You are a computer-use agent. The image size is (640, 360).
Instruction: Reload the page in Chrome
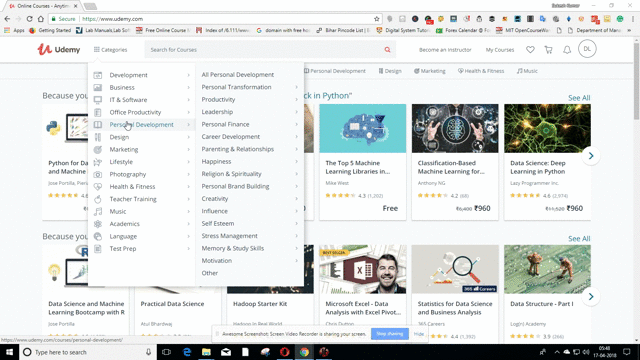point(29,19)
